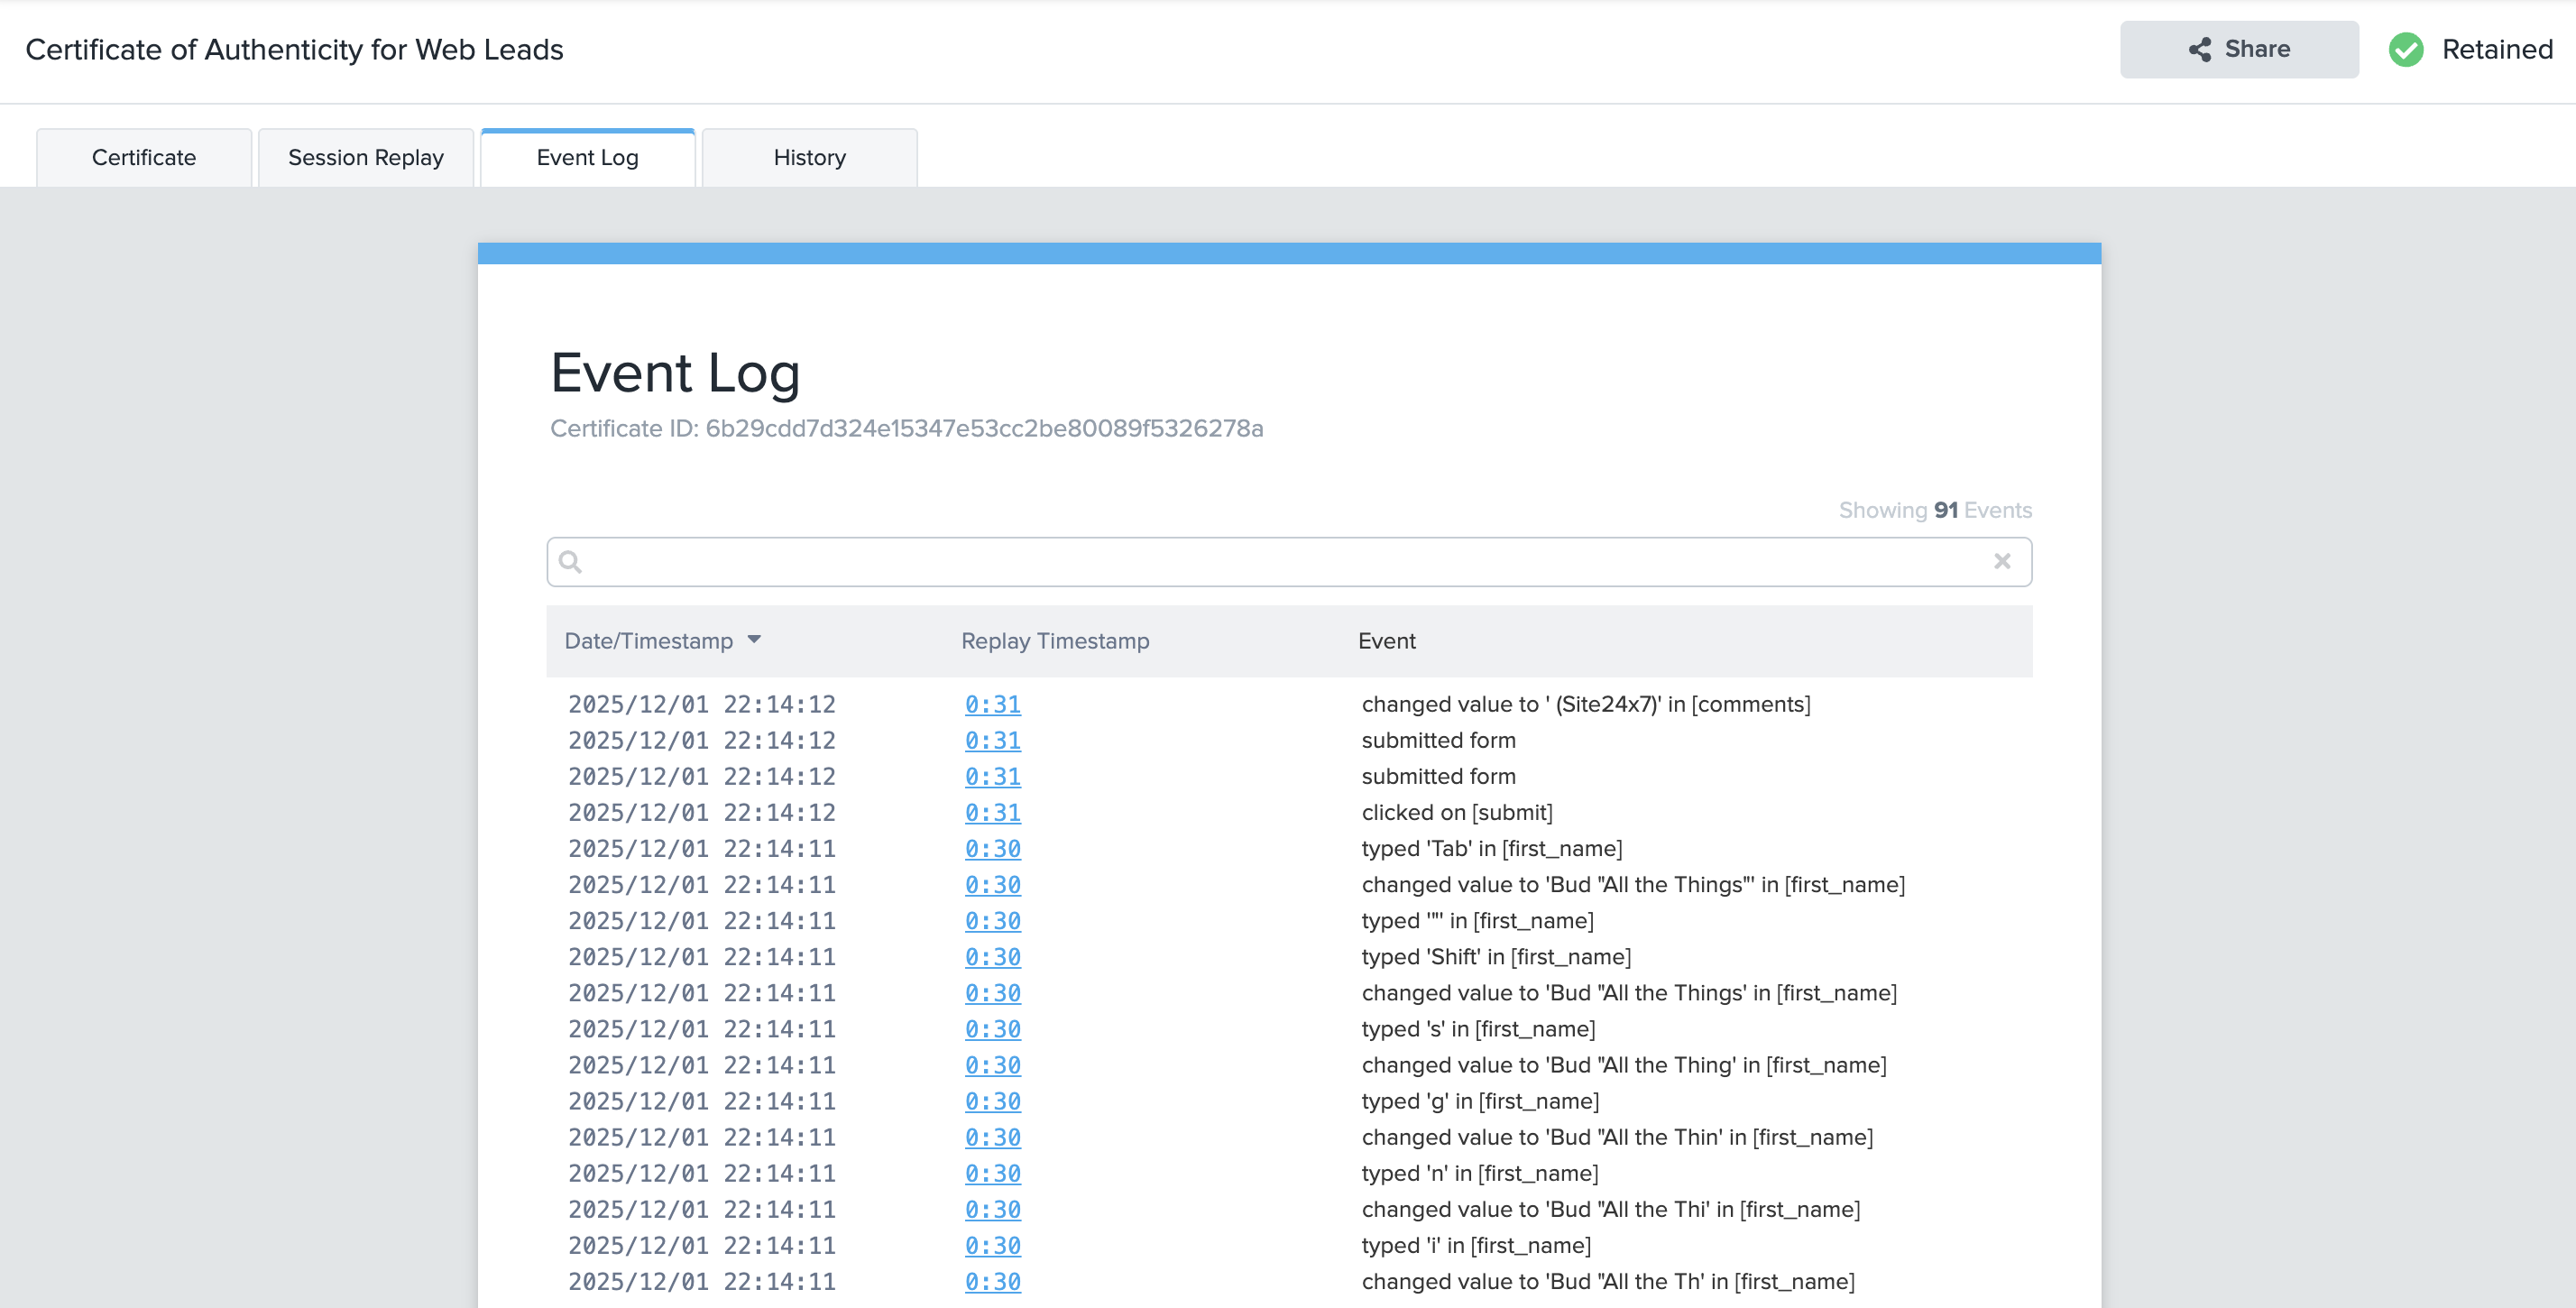Click the Share button
2576x1308 pixels.
[2238, 49]
